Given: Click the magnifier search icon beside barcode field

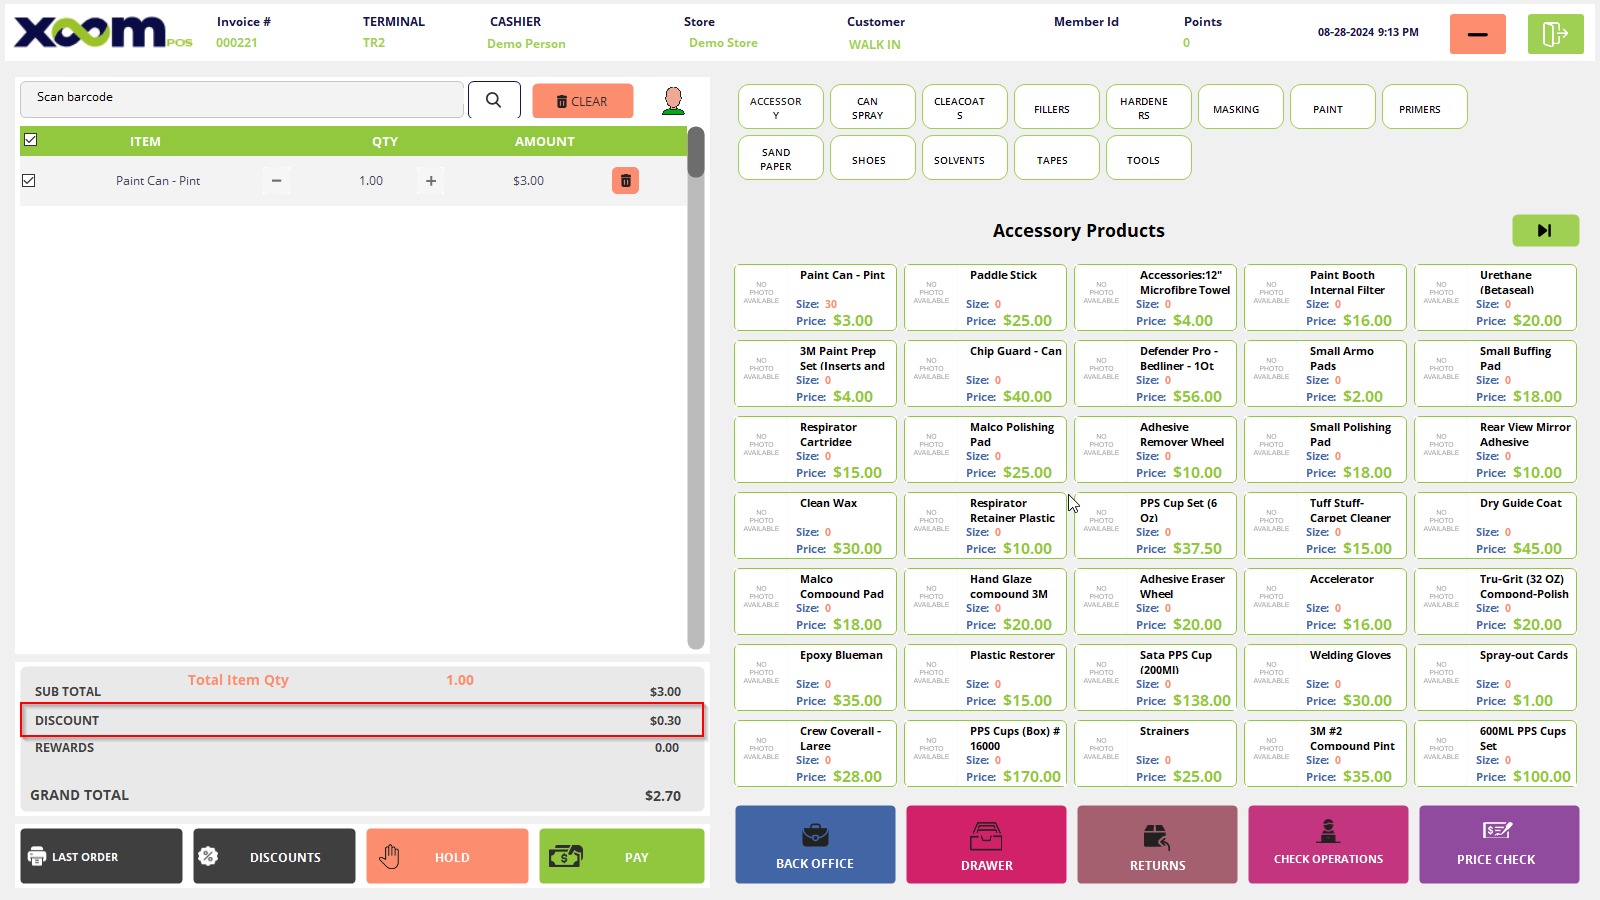Looking at the screenshot, I should (494, 100).
